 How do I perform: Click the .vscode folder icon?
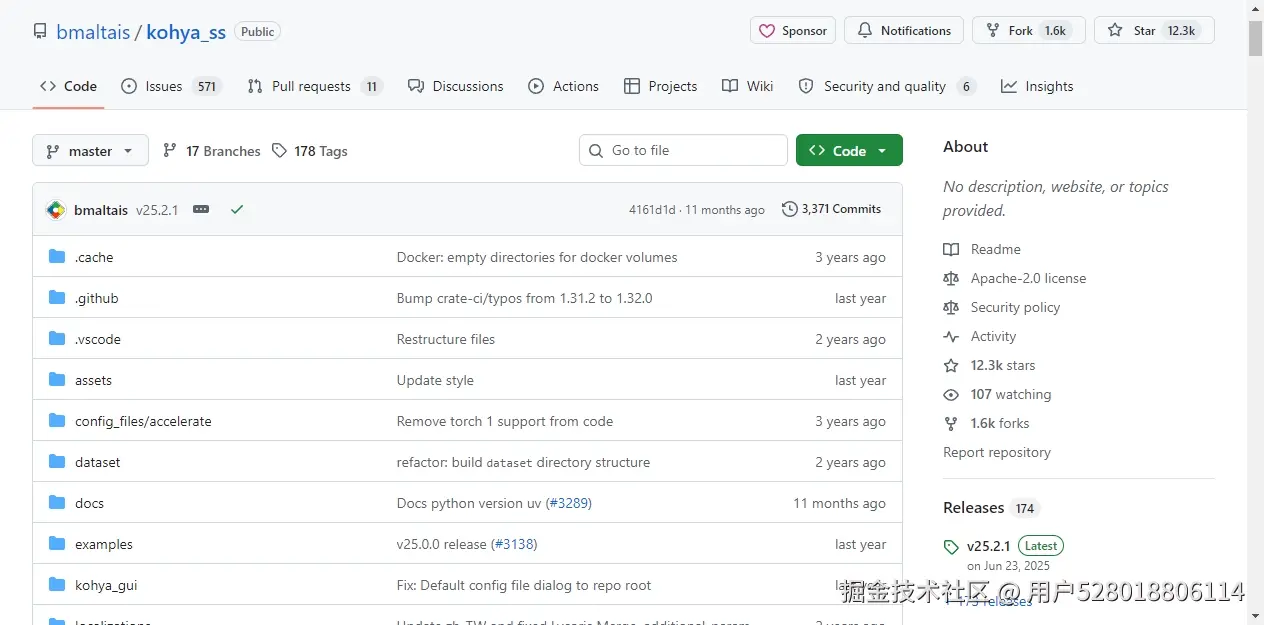point(57,339)
